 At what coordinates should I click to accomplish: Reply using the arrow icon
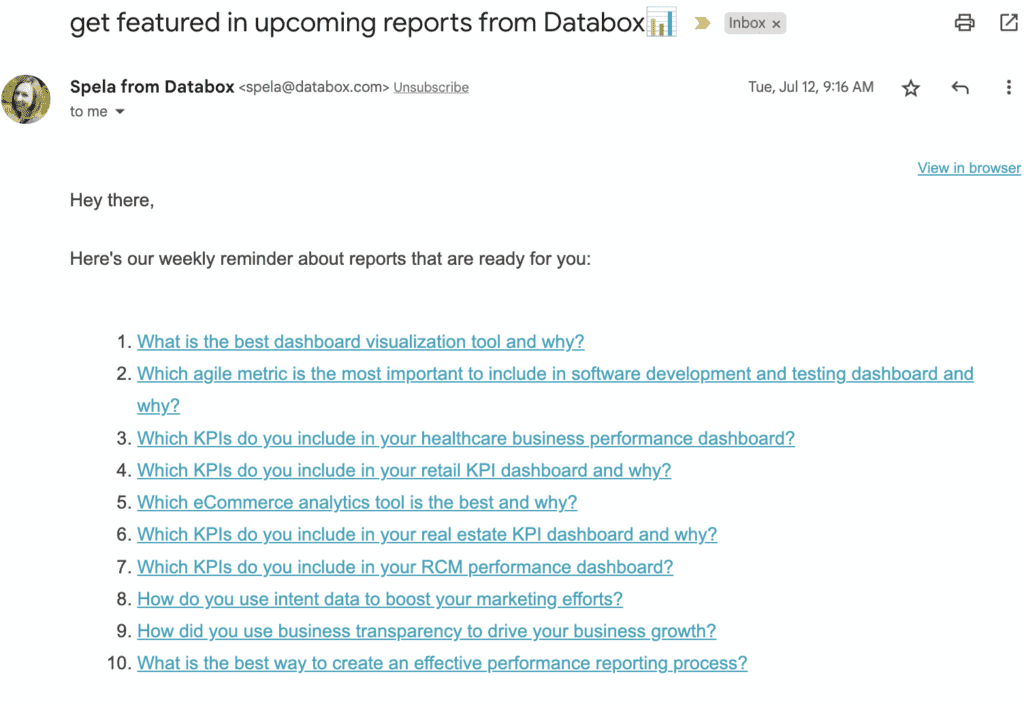959,88
